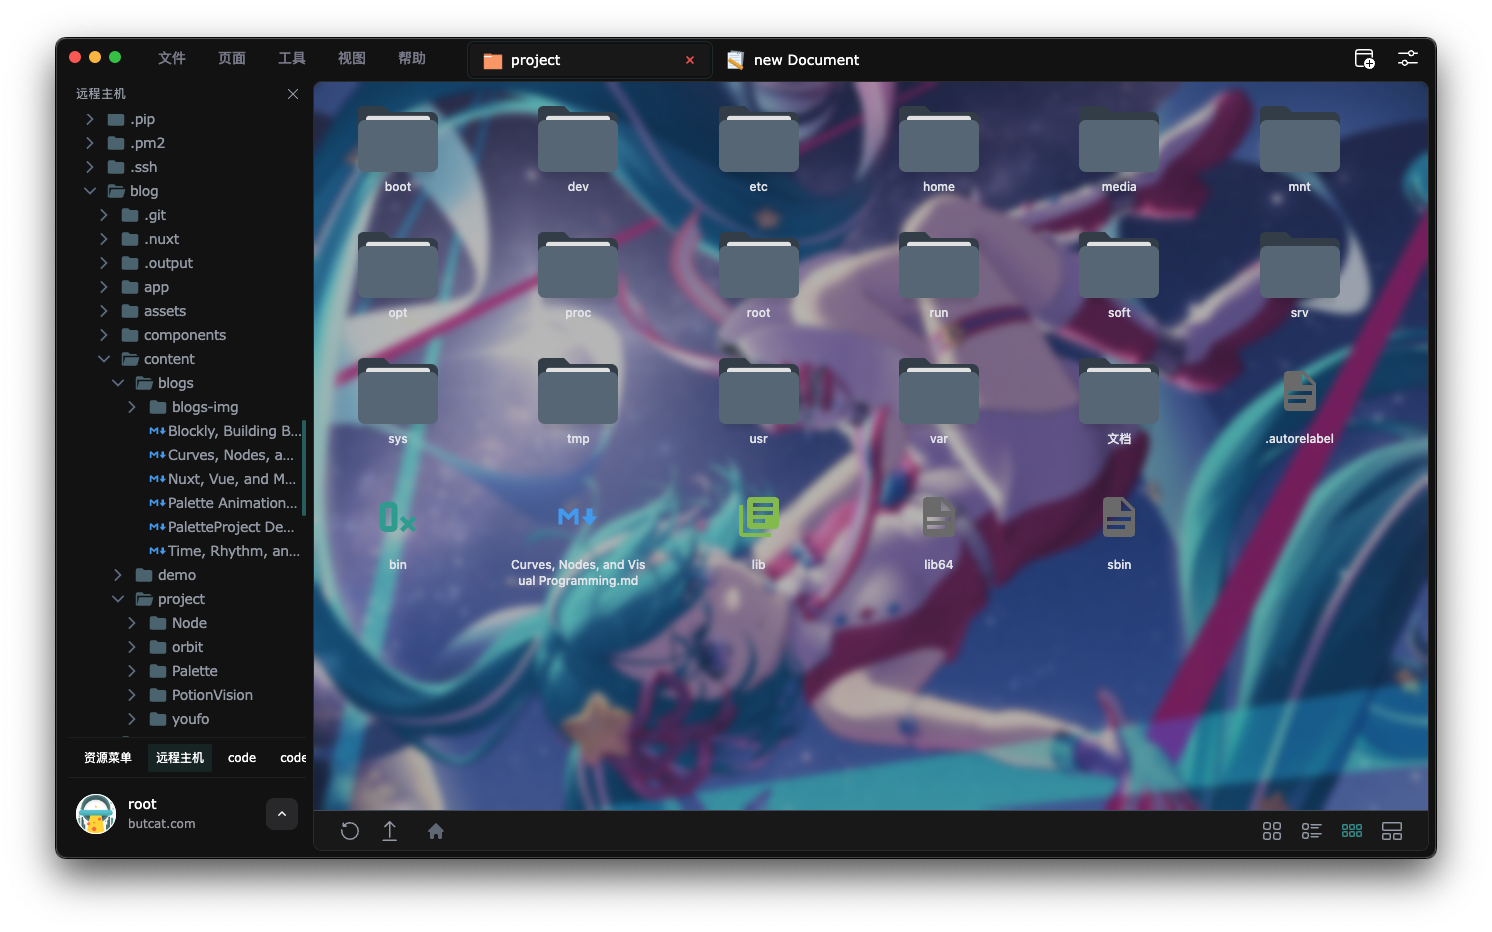Click the refresh icon in bottom toolbar
Viewport: 1492px width, 932px height.
pyautogui.click(x=350, y=831)
